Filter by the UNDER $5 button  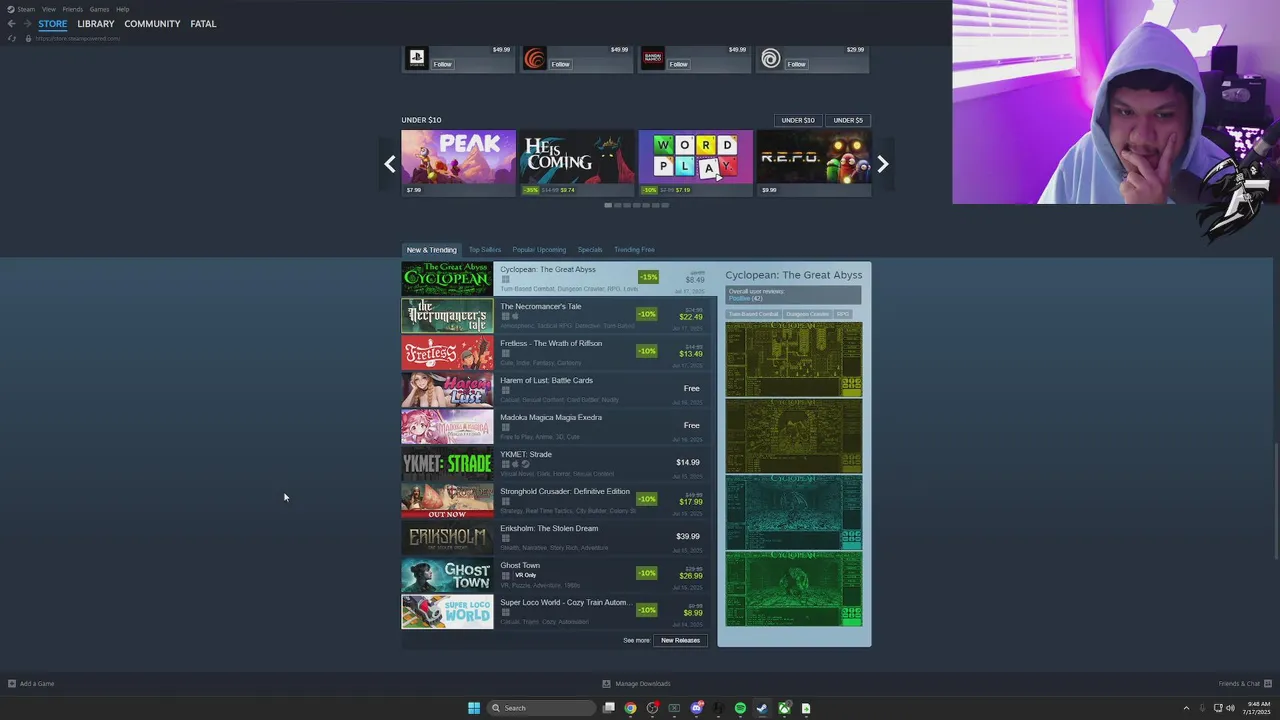point(848,120)
